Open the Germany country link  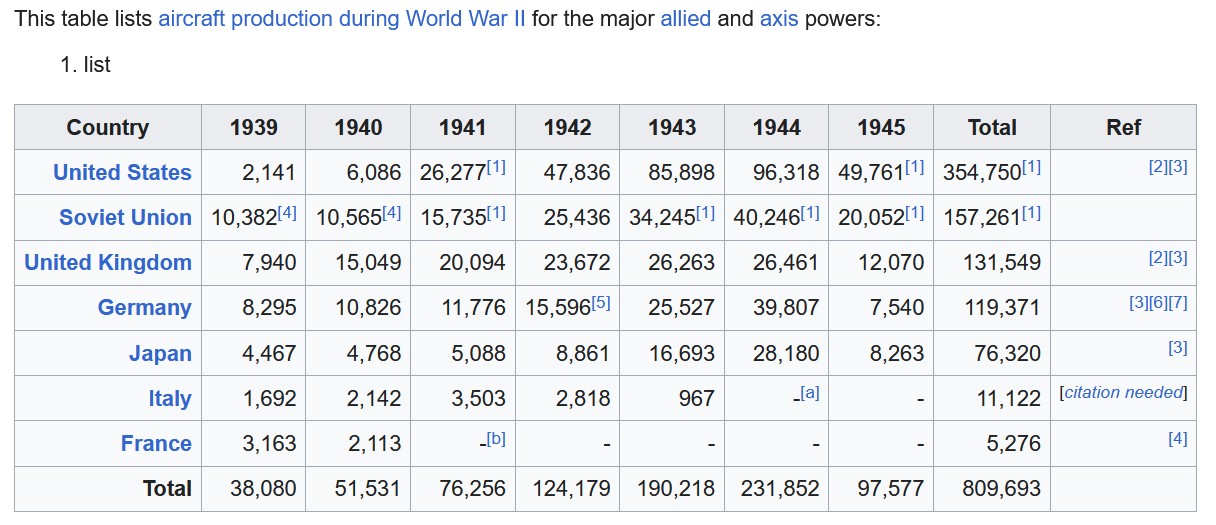coord(144,307)
